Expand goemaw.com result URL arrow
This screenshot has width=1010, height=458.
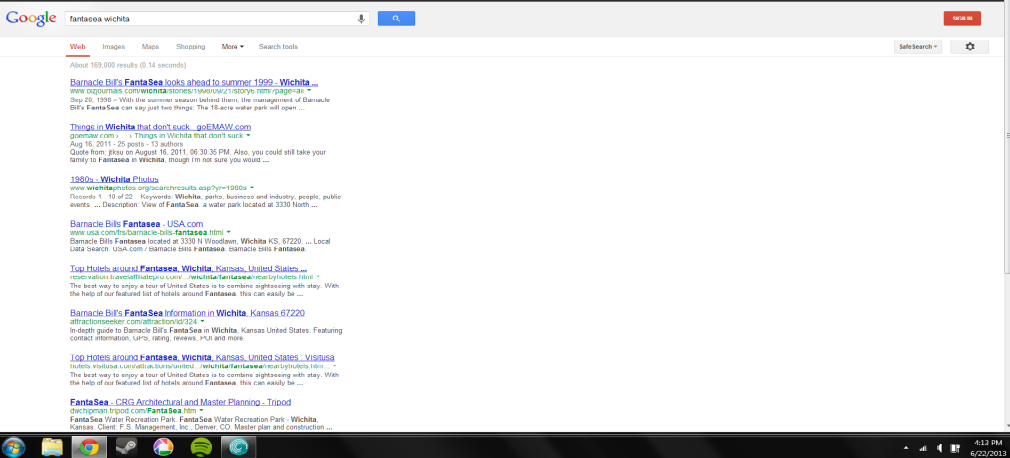click(x=248, y=136)
